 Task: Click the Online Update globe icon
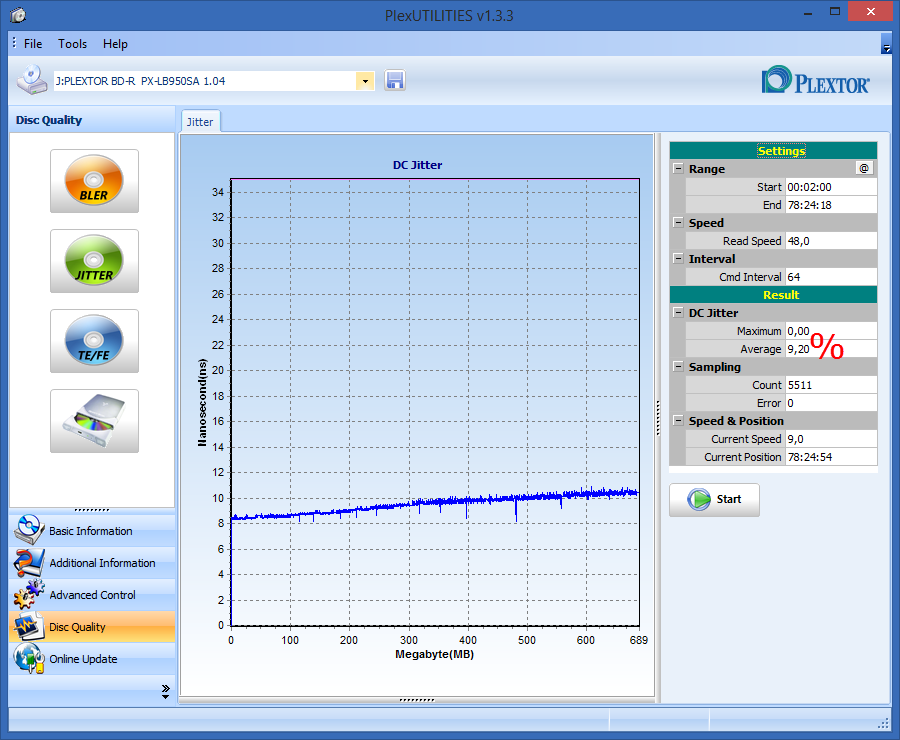coord(29,658)
